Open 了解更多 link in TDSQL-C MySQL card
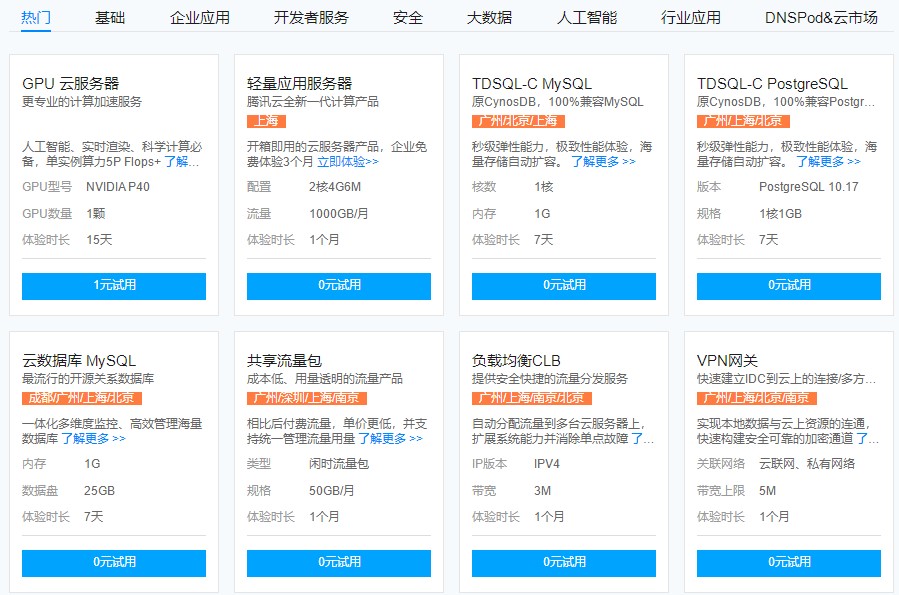The width and height of the screenshot is (899, 595). (603, 162)
